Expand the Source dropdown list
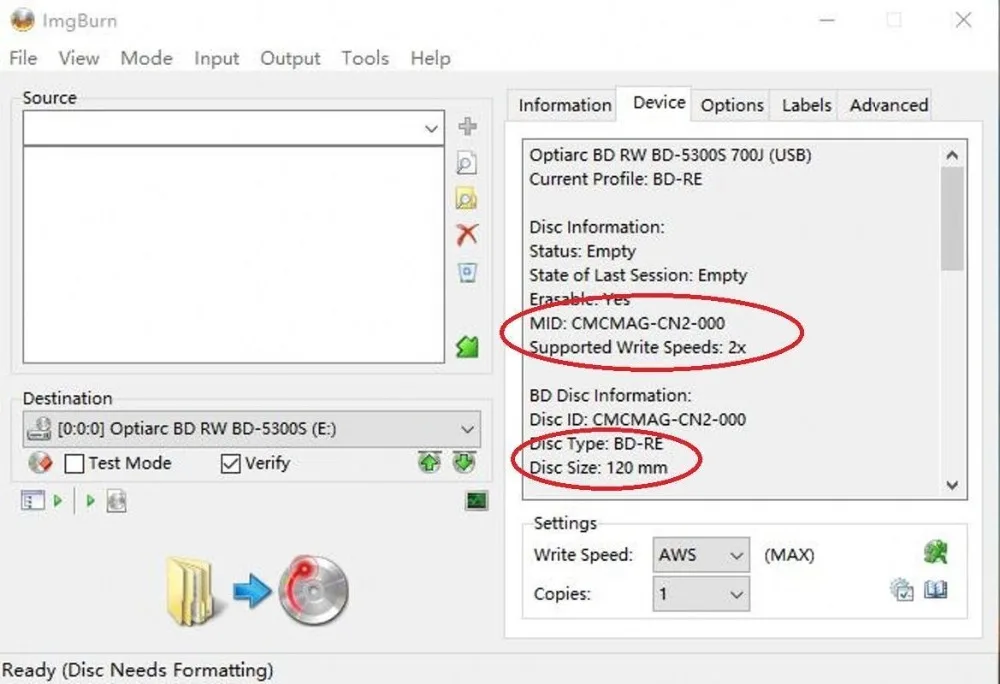 pos(431,129)
